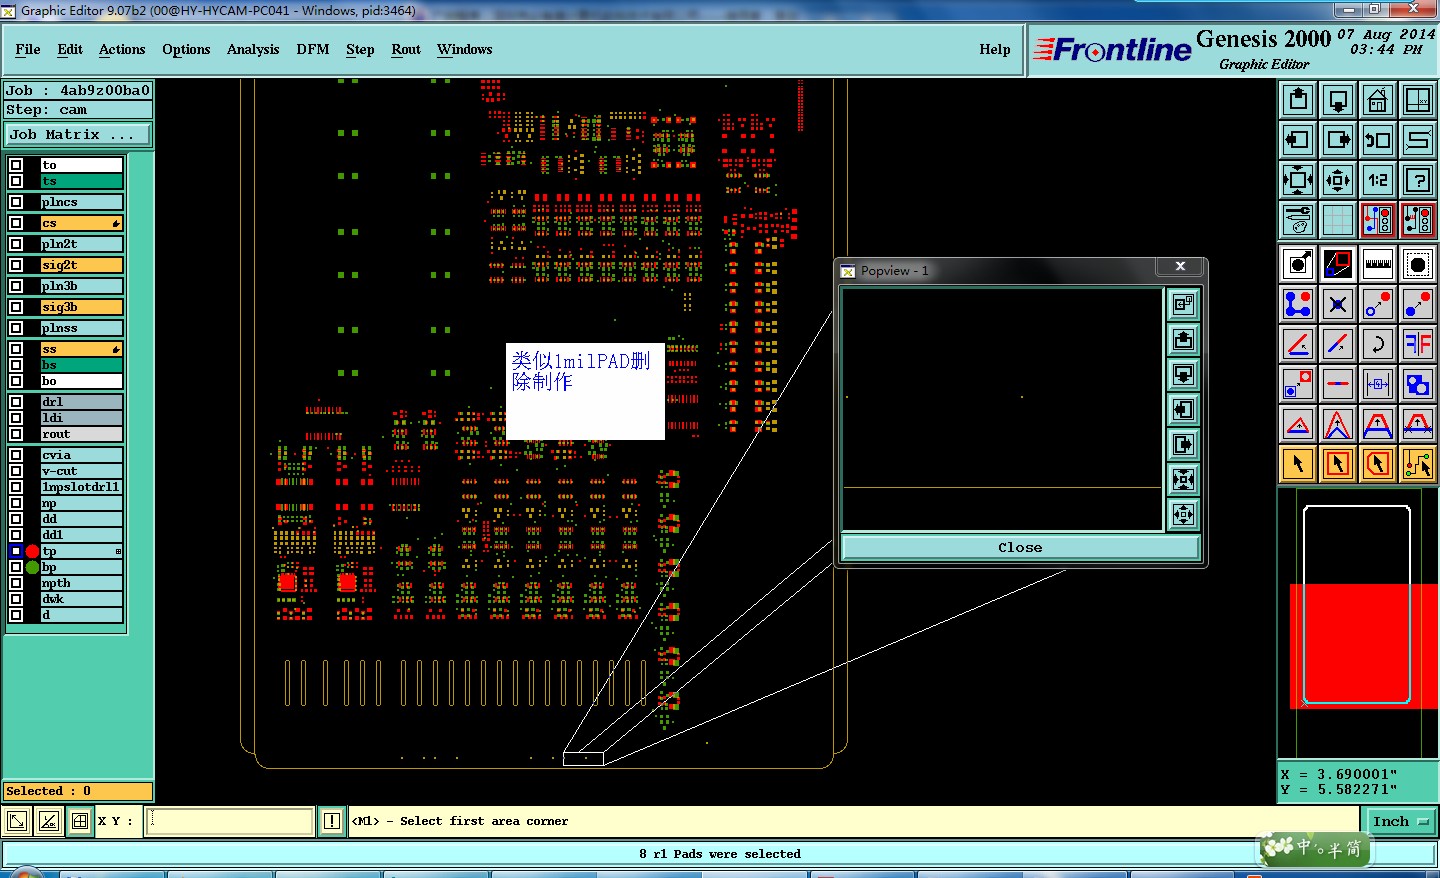Click the zoom in expand icon
1440x878 pixels.
pos(1298,180)
